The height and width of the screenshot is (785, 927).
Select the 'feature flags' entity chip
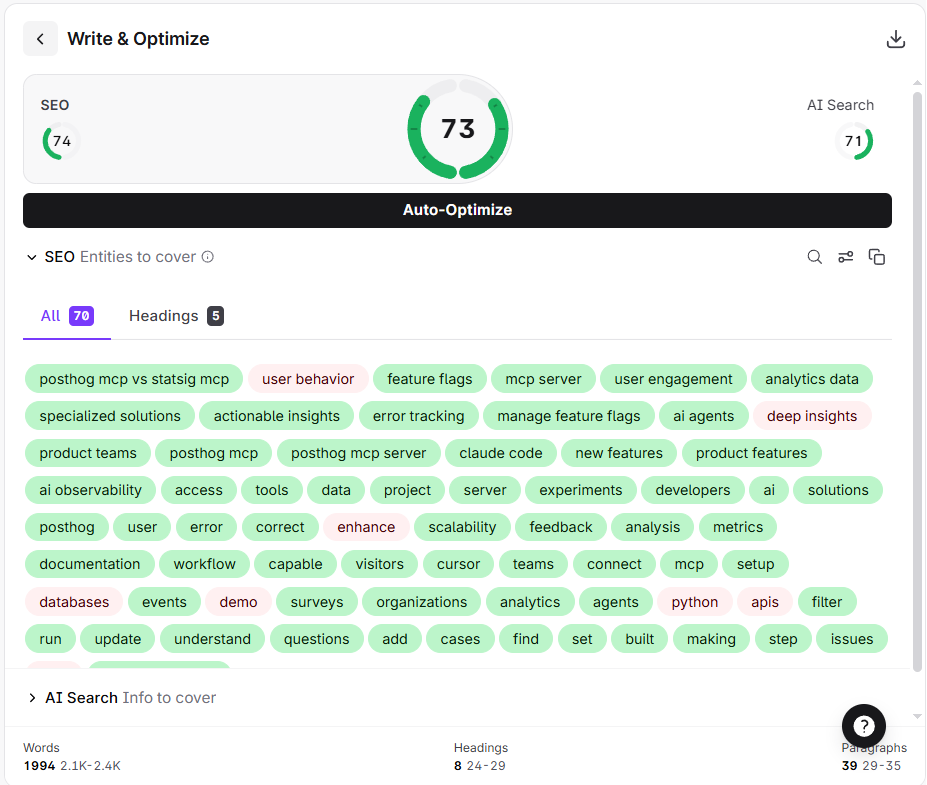click(430, 379)
